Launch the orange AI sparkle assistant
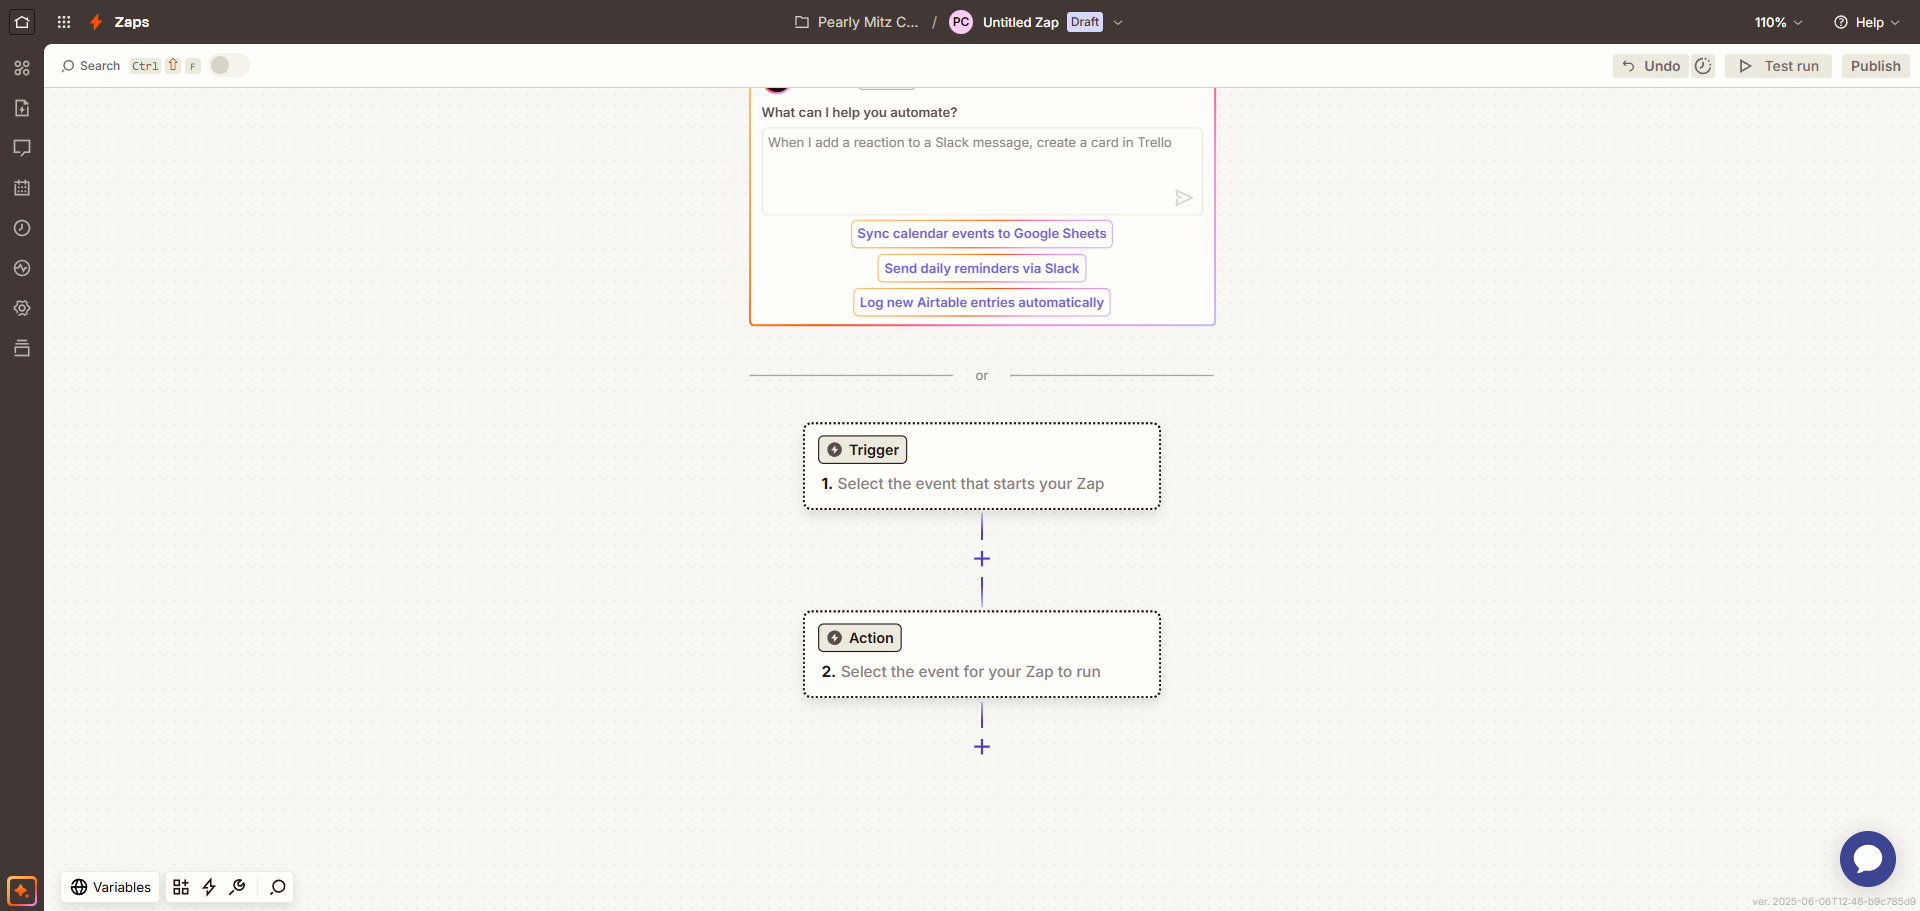 click(x=22, y=890)
